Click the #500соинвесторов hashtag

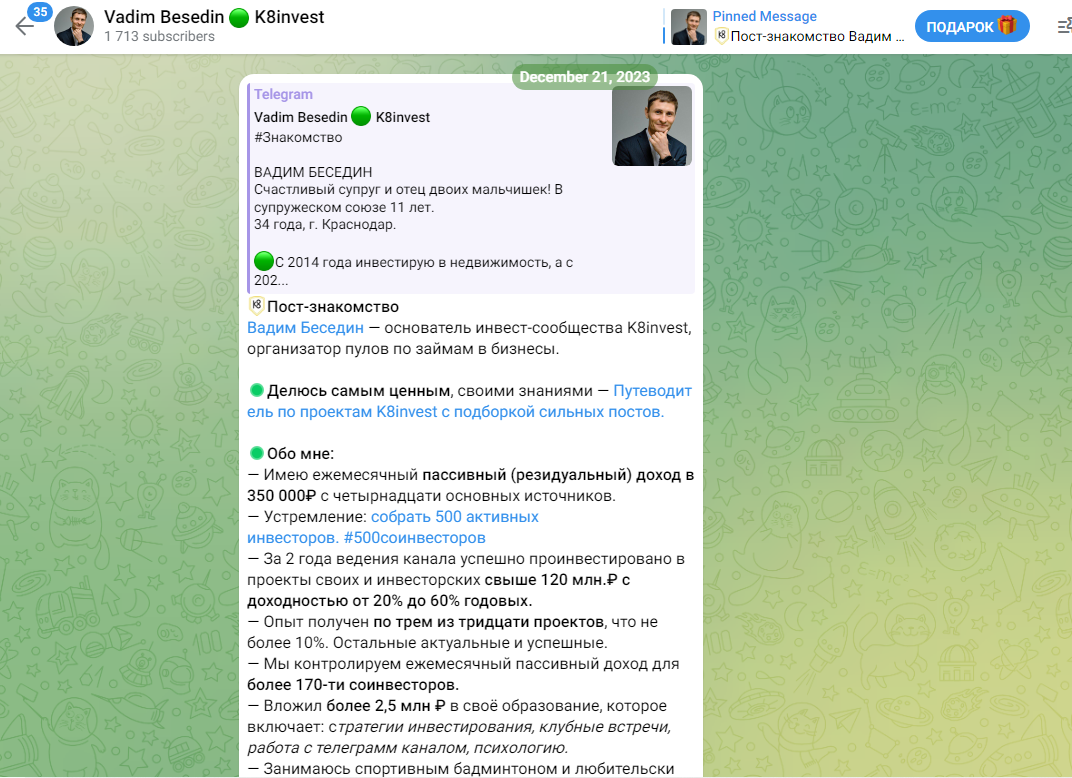(414, 538)
